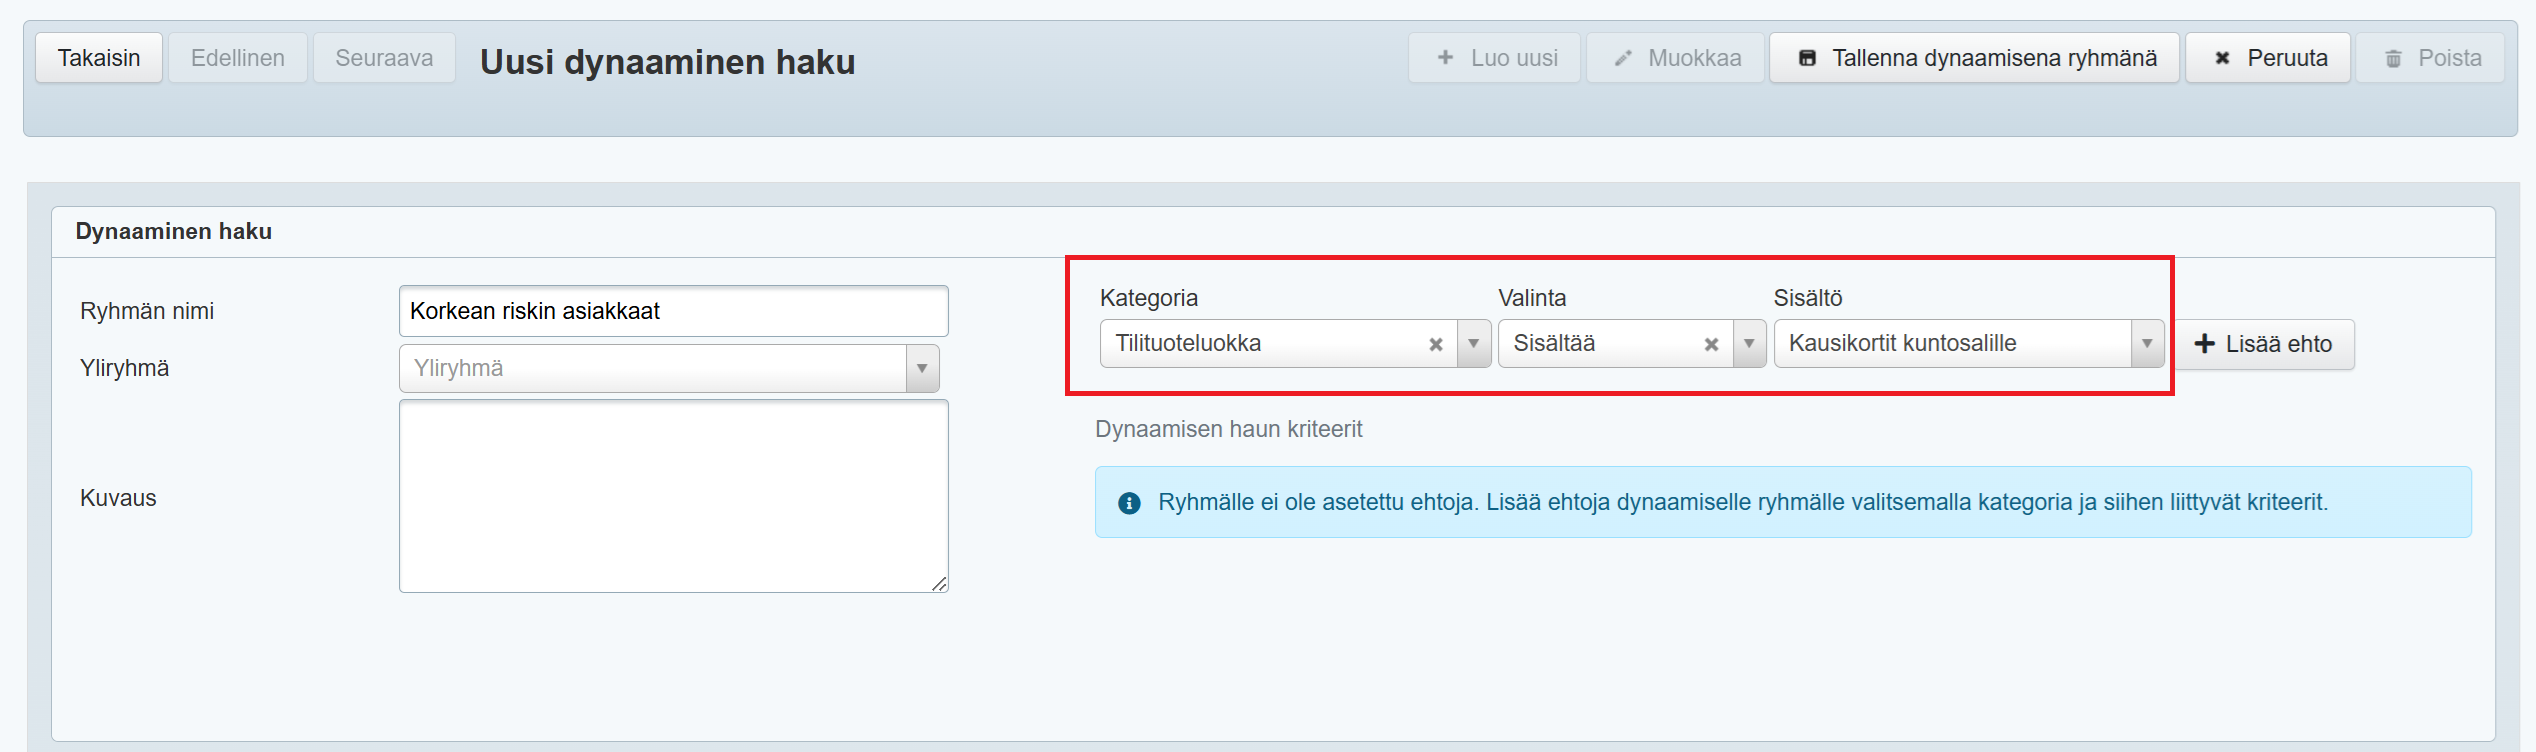Open the Valinta dropdown arrow

point(1749,344)
